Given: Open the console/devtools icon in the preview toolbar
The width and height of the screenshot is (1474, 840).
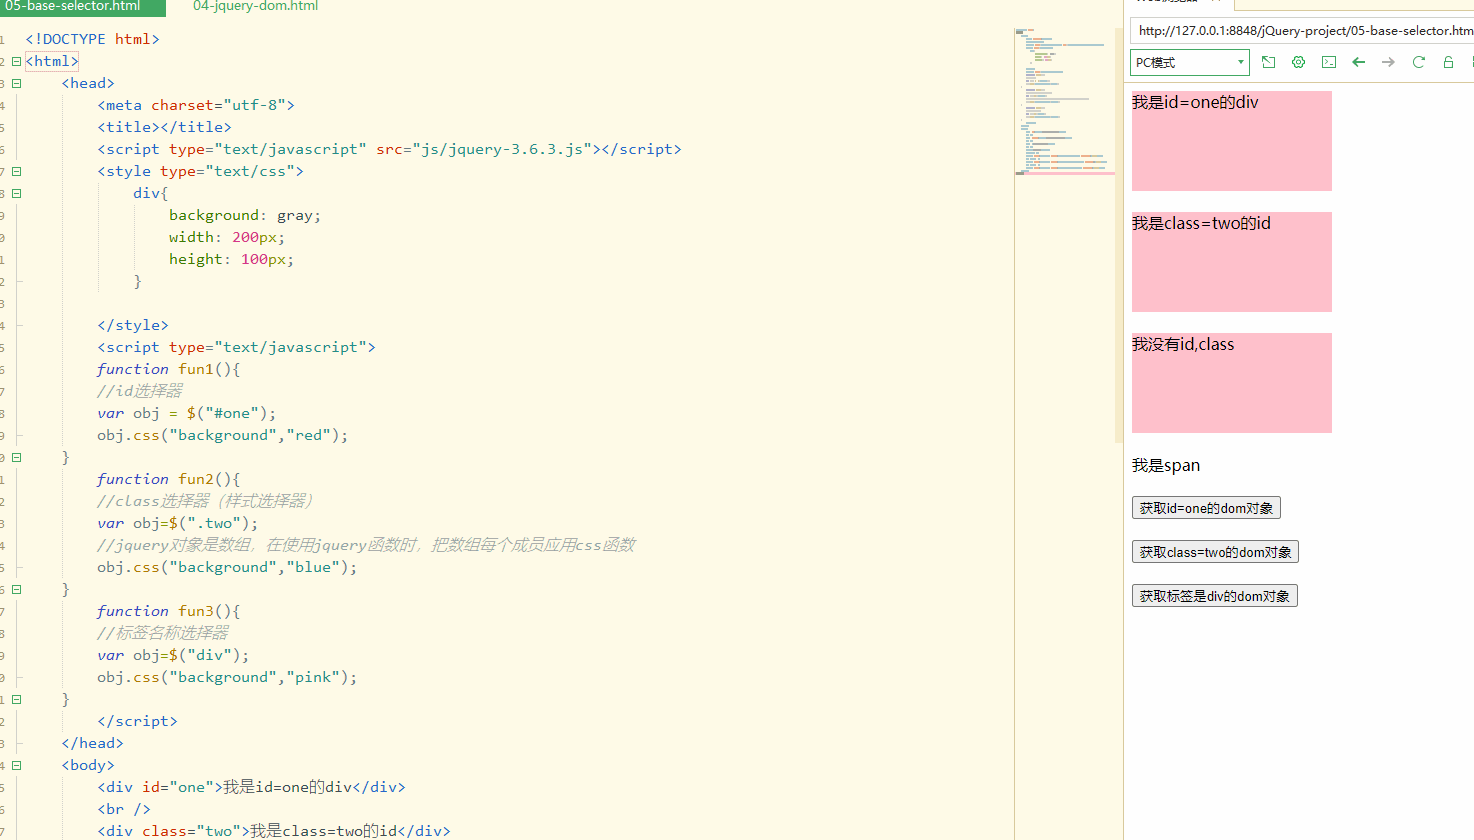Looking at the screenshot, I should (1328, 62).
